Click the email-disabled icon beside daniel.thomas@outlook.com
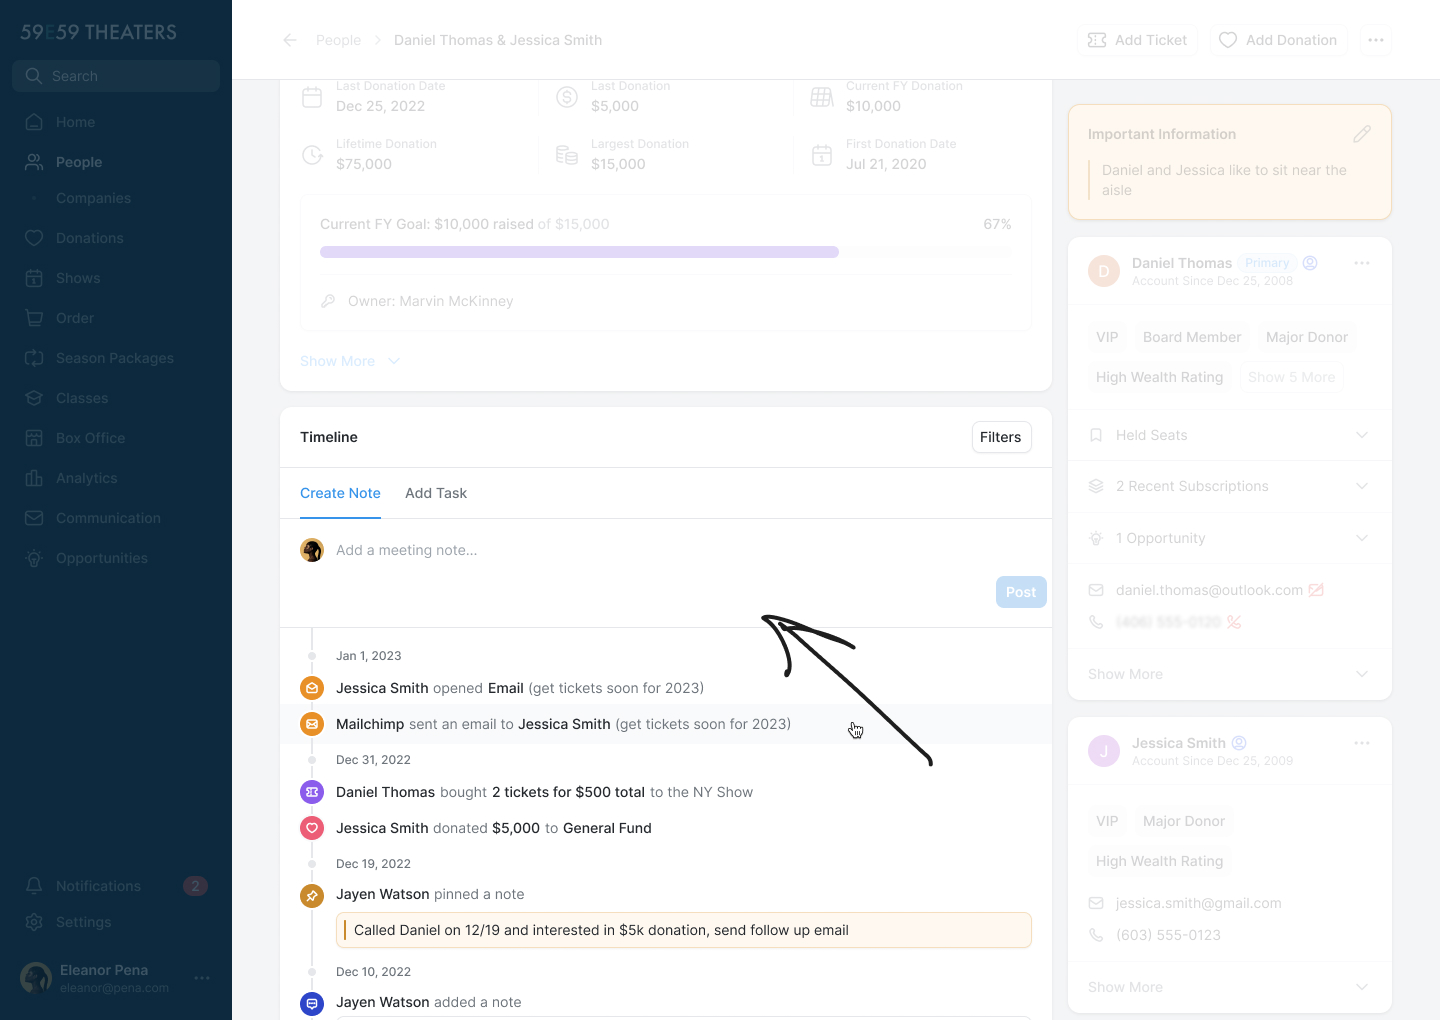Image resolution: width=1440 pixels, height=1020 pixels. [x=1316, y=590]
